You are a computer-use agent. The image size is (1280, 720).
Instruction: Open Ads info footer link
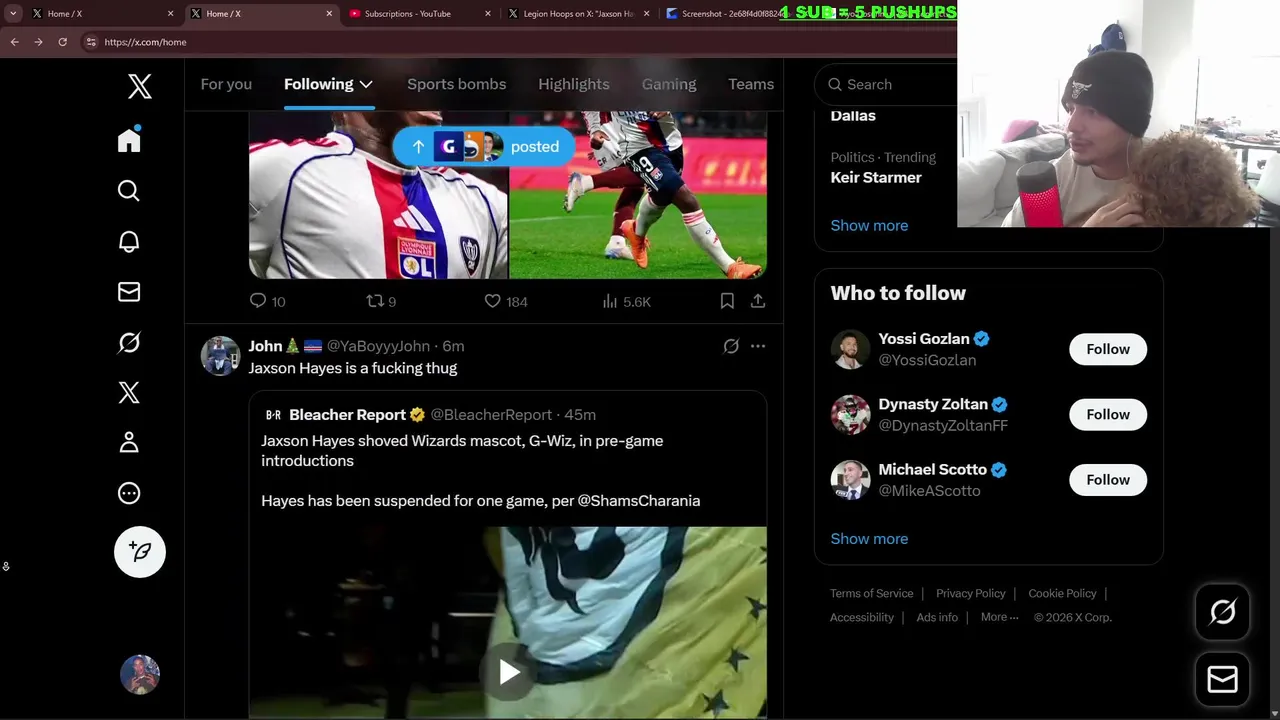point(937,617)
